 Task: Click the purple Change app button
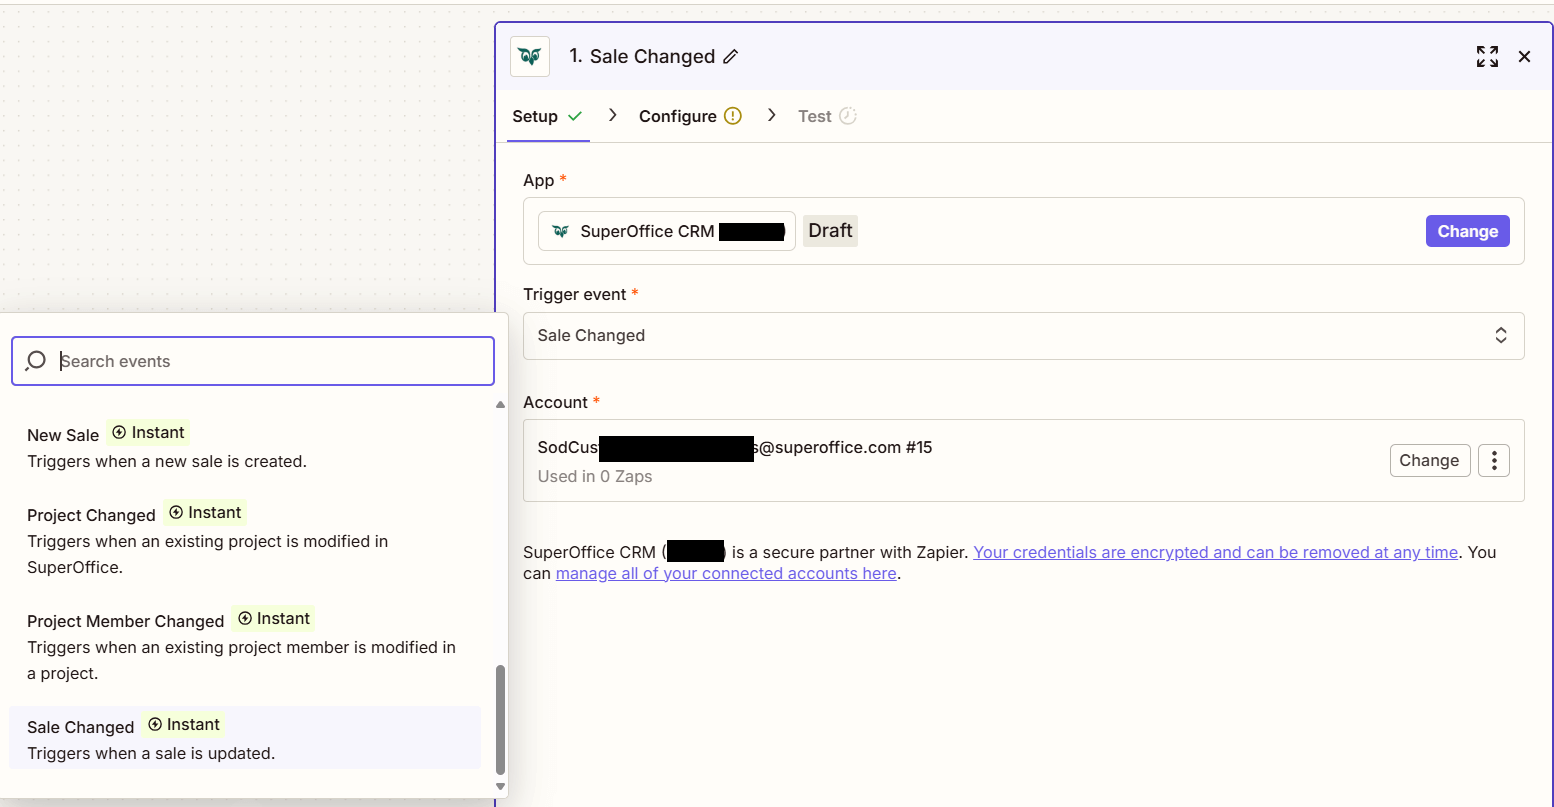pyautogui.click(x=1467, y=231)
